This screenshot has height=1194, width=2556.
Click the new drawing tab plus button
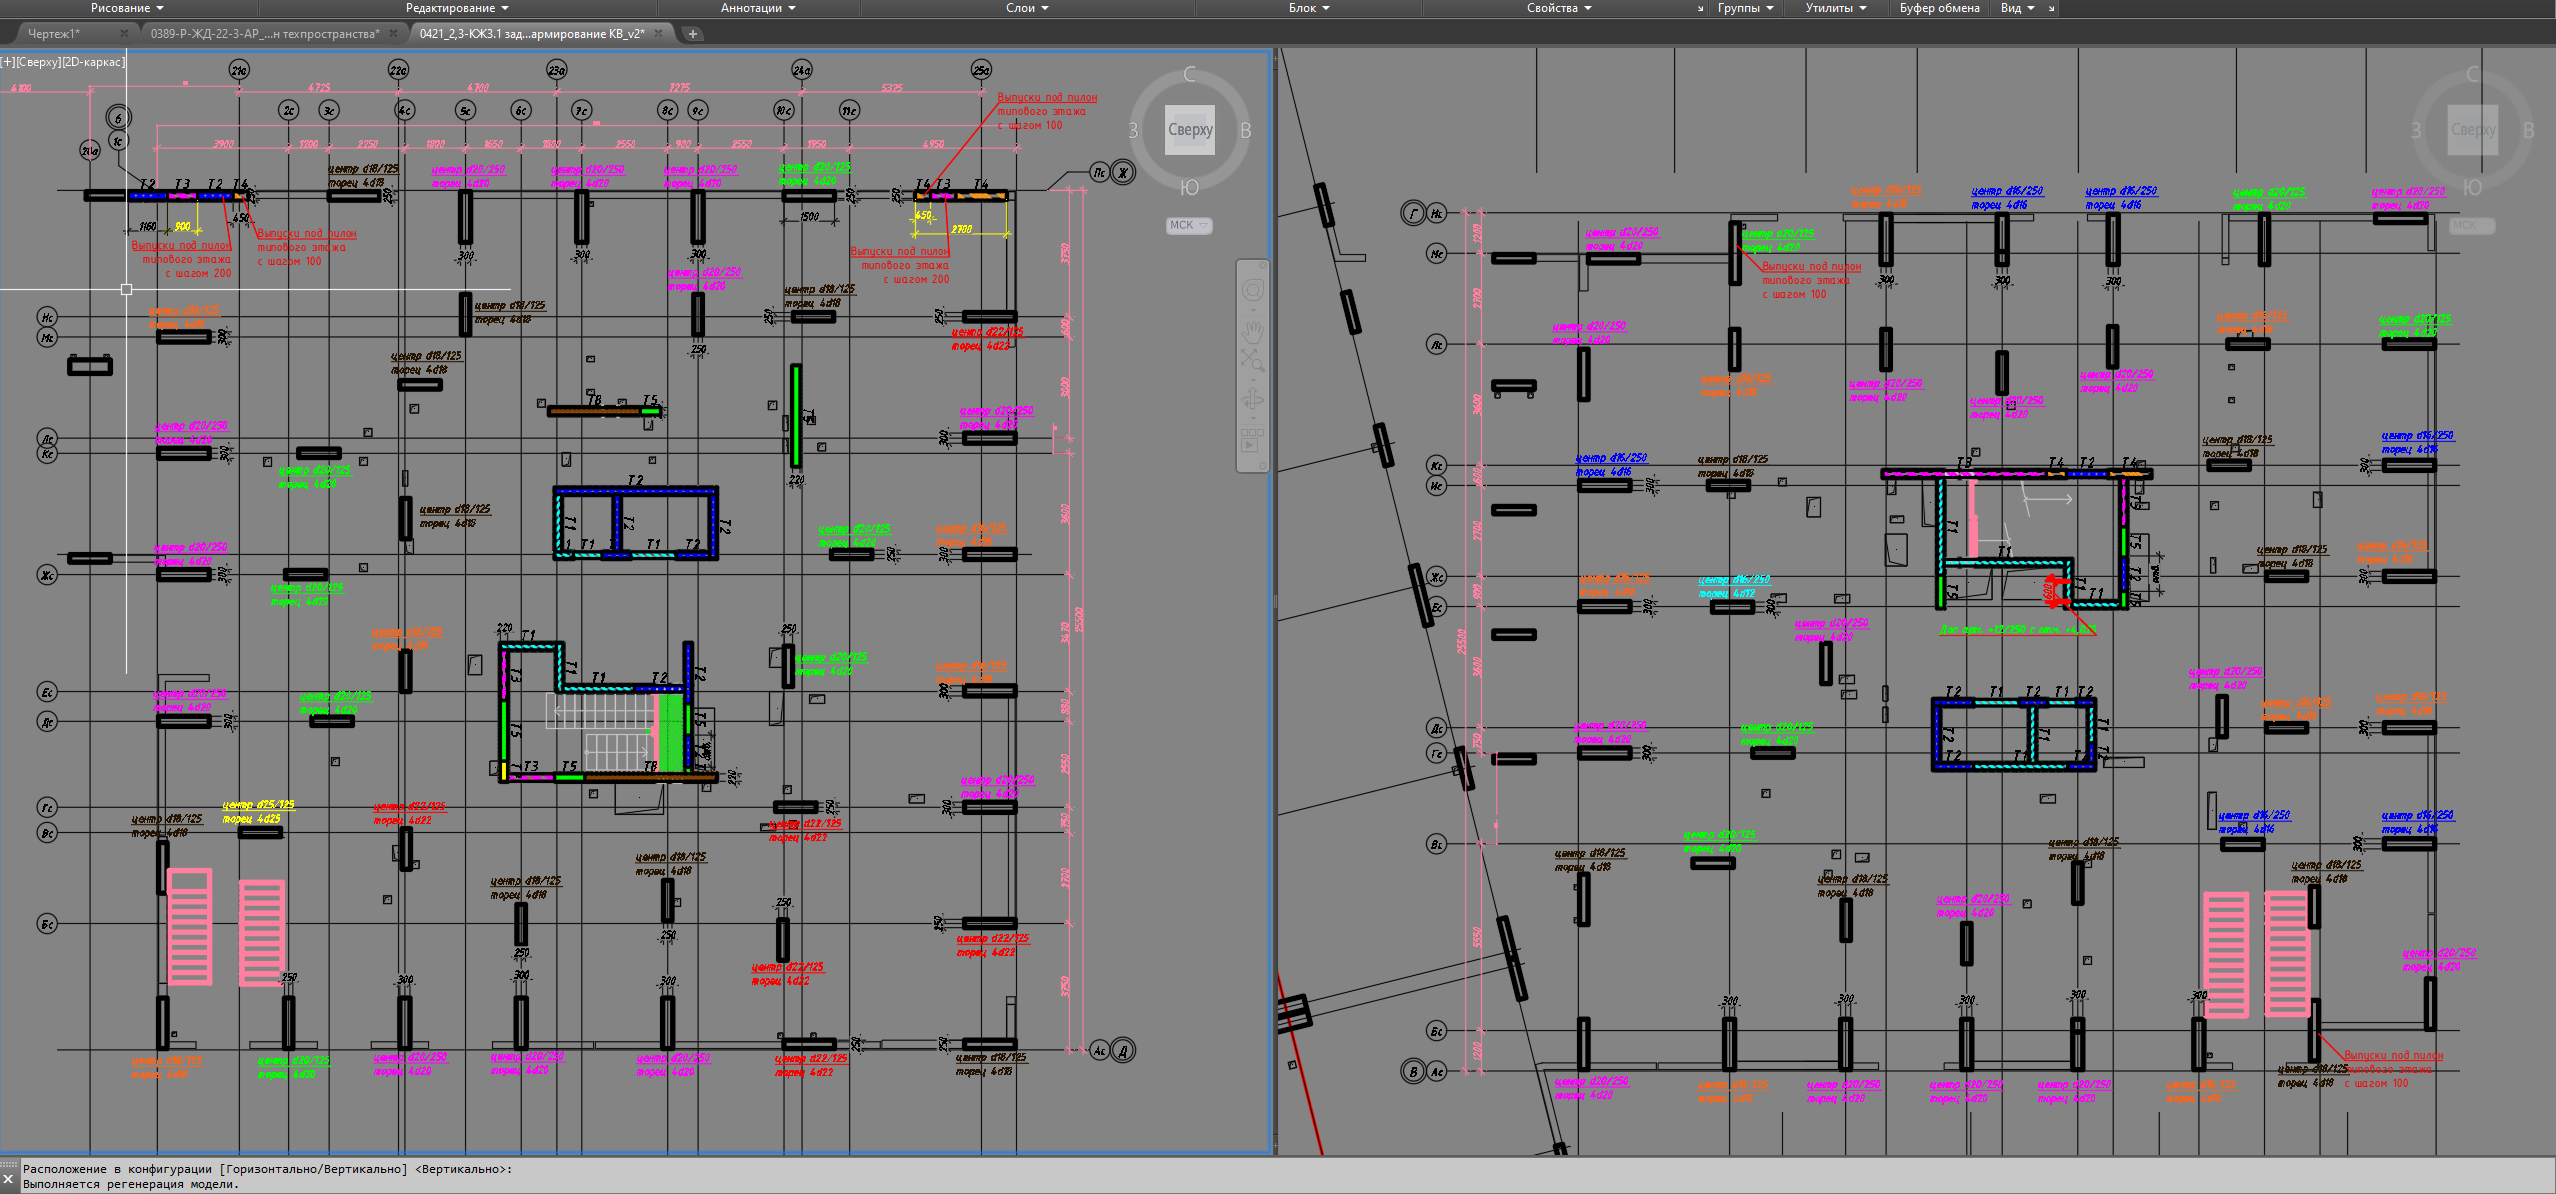tap(692, 34)
